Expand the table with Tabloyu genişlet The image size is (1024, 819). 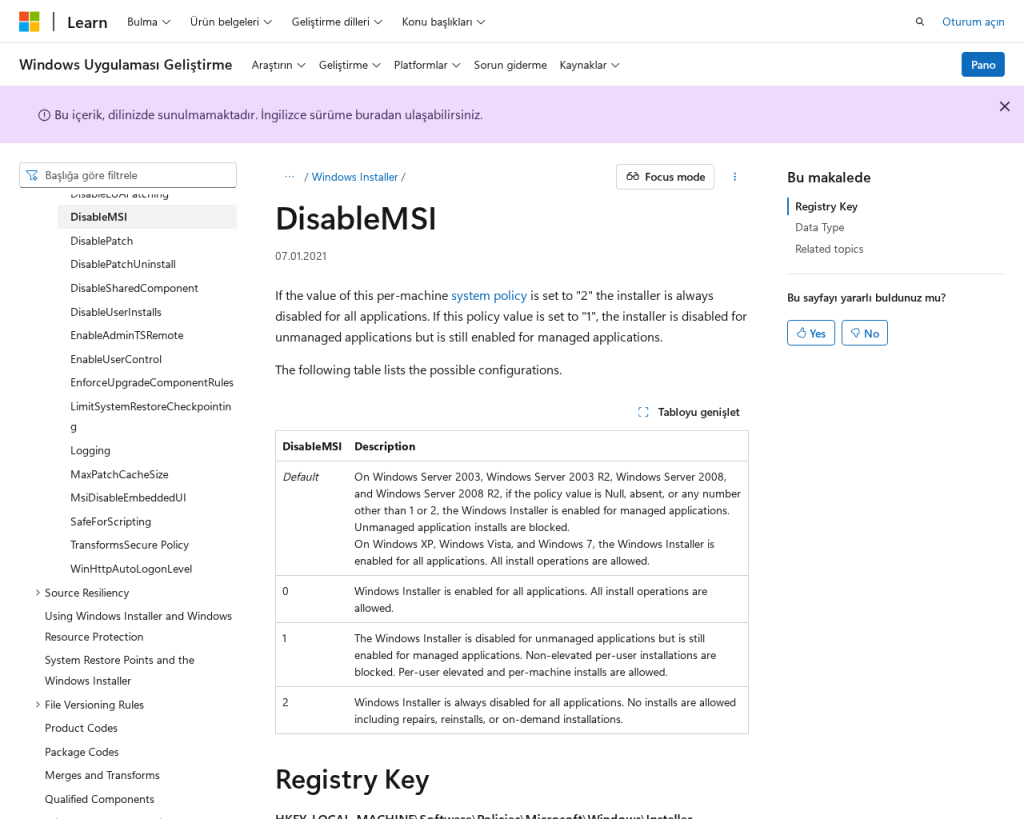(x=688, y=412)
